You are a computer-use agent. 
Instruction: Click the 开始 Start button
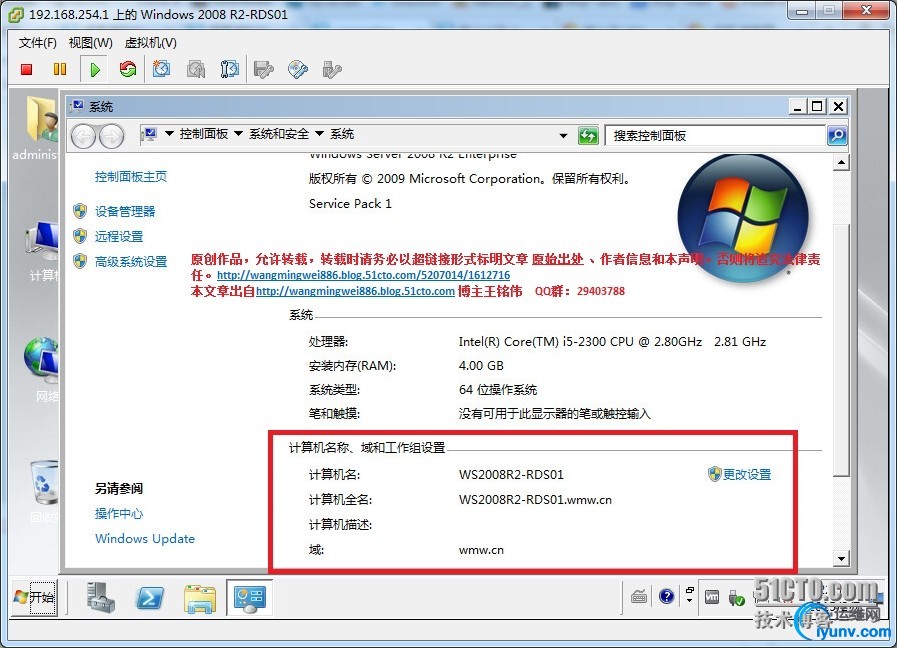(x=34, y=597)
